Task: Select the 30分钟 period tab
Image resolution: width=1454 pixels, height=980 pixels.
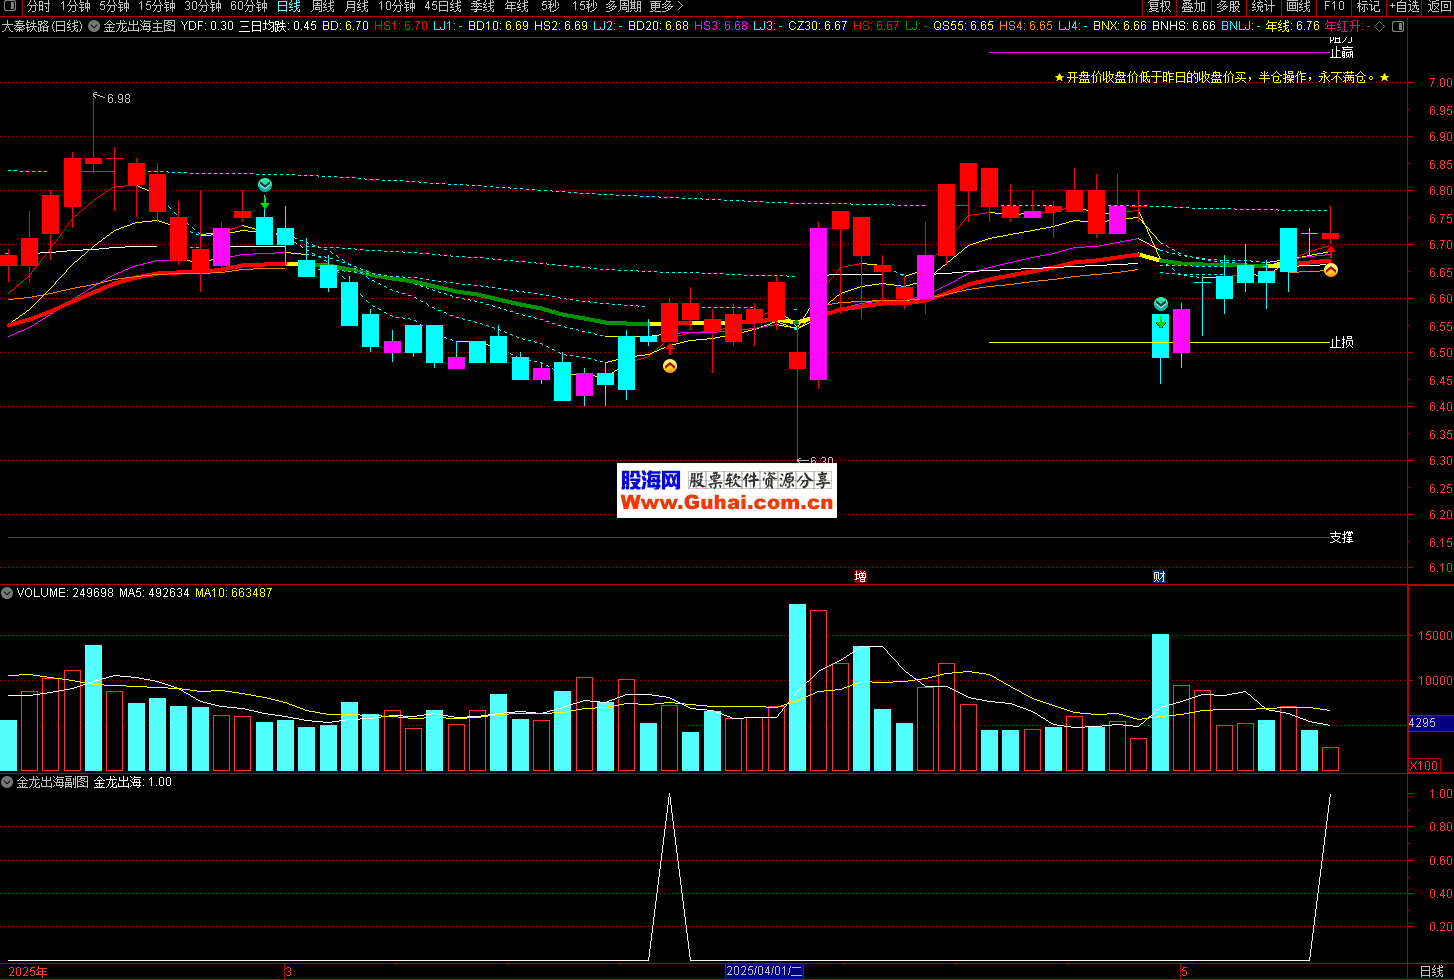Action: coord(203,7)
